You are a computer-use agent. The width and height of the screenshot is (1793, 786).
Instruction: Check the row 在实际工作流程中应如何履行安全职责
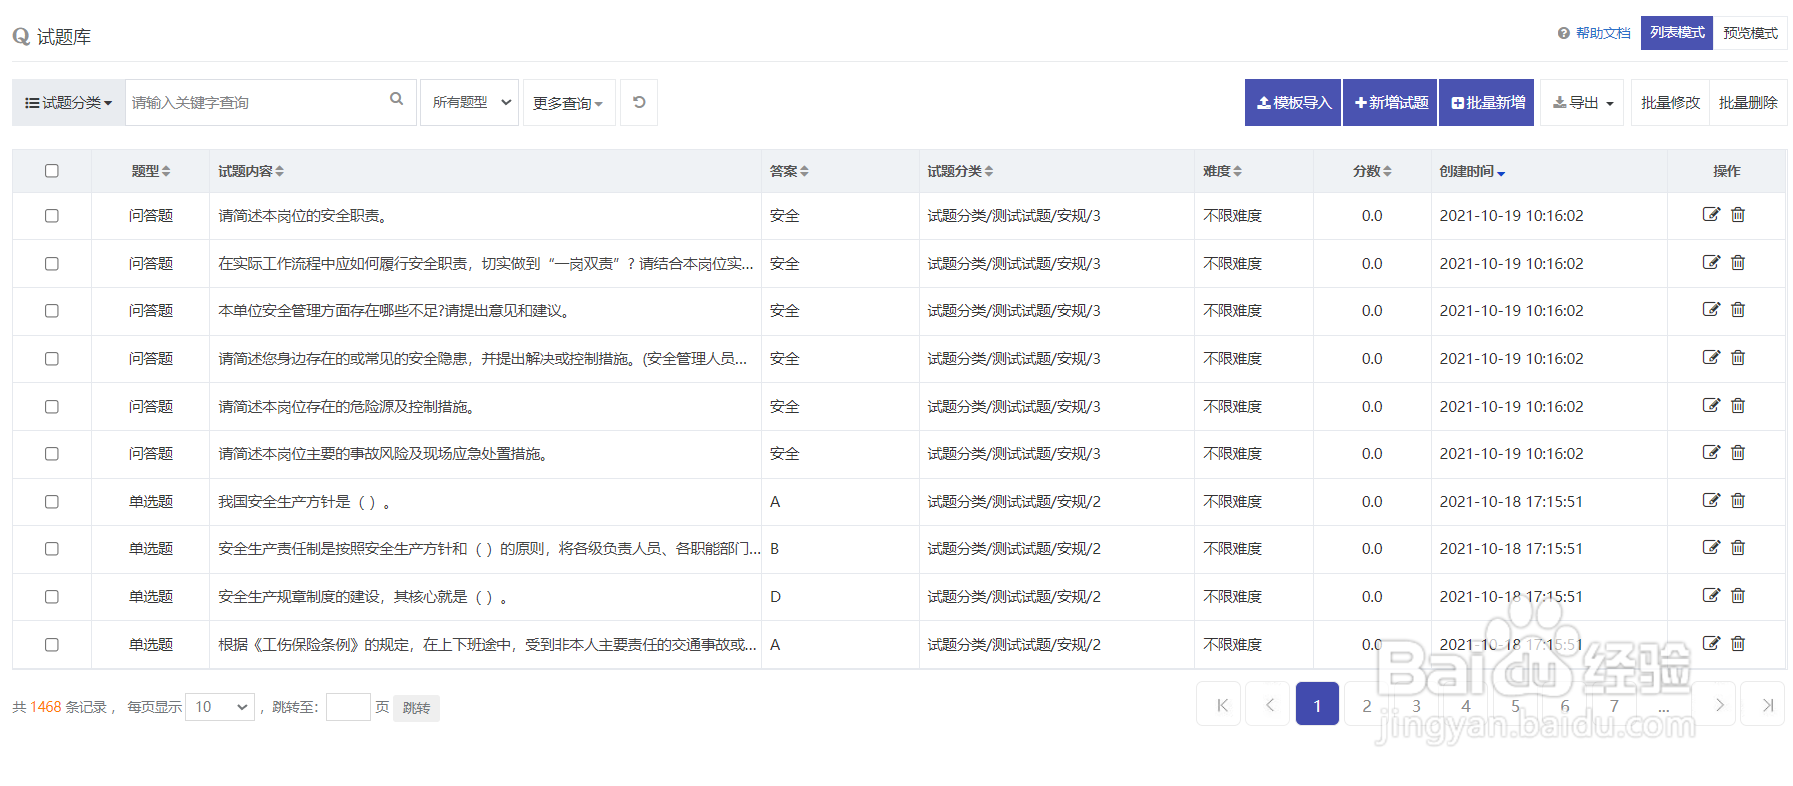tap(52, 264)
